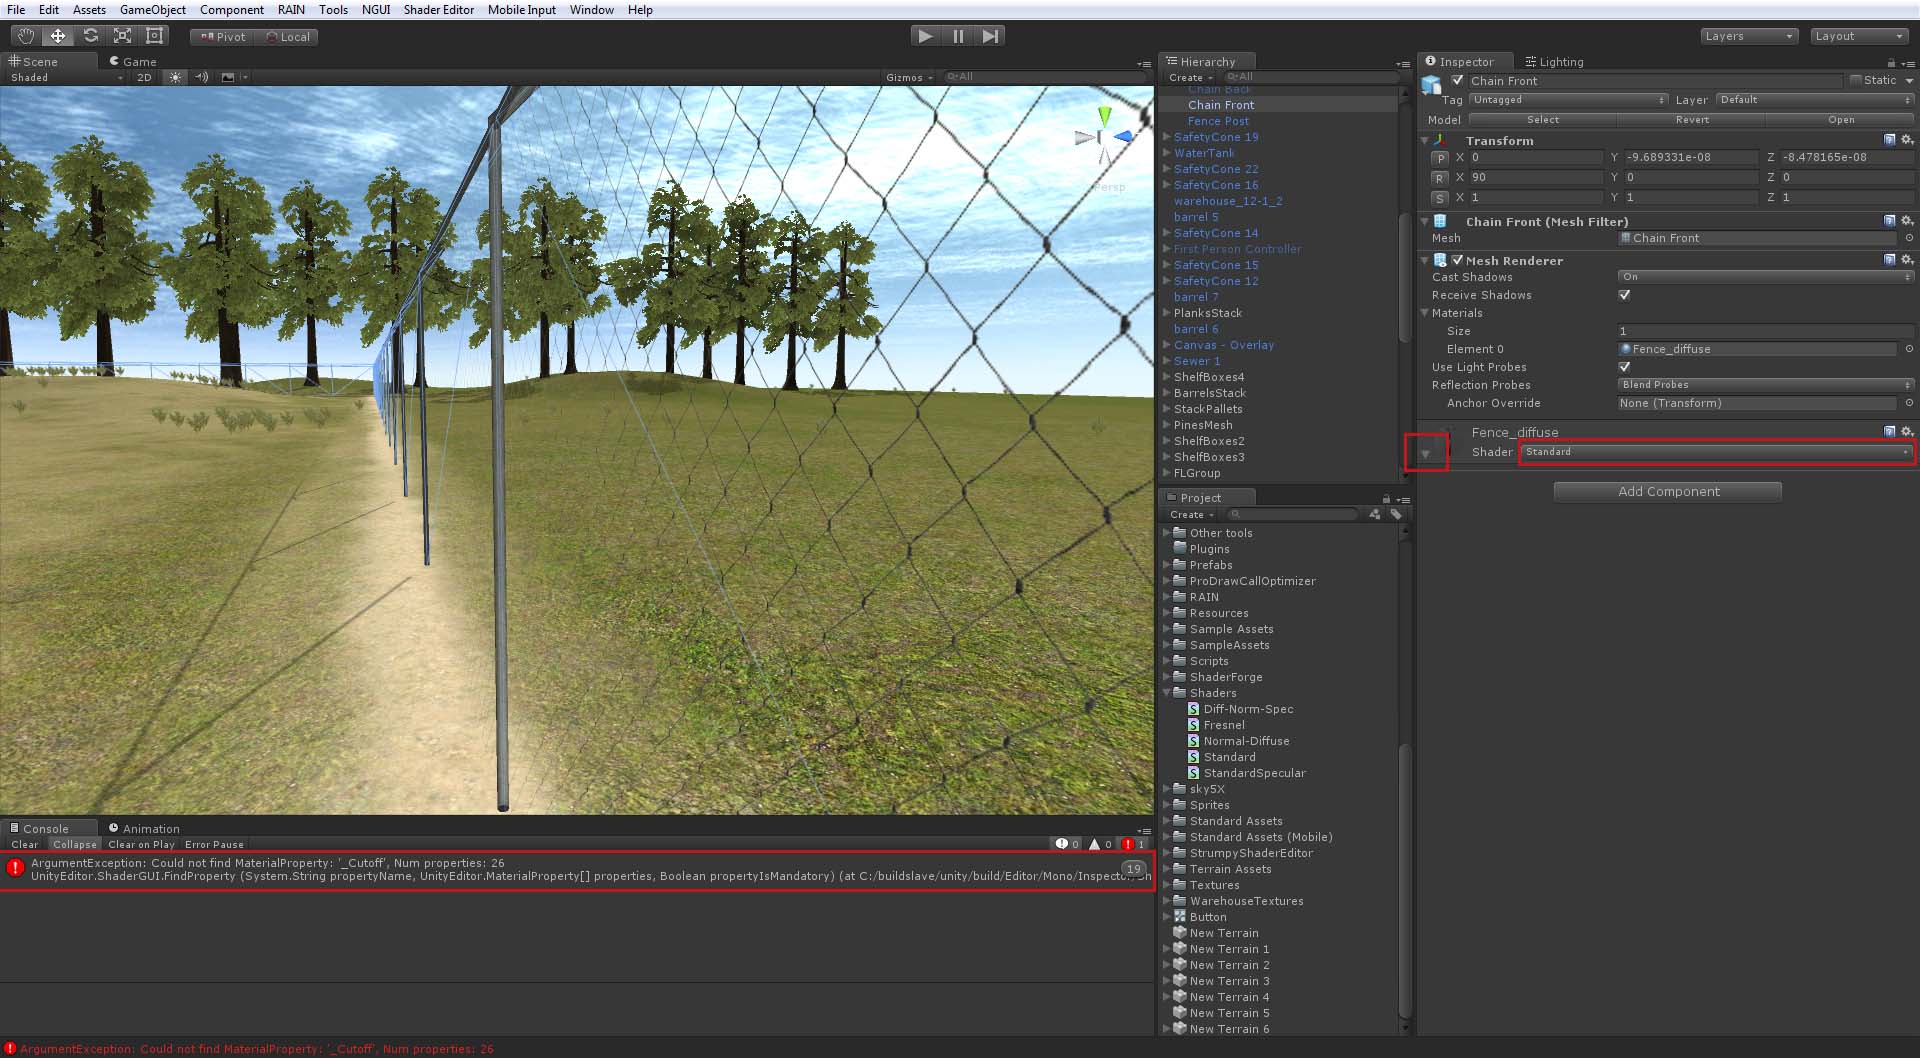Select the Rect transform tool
The image size is (1920, 1058).
154,36
